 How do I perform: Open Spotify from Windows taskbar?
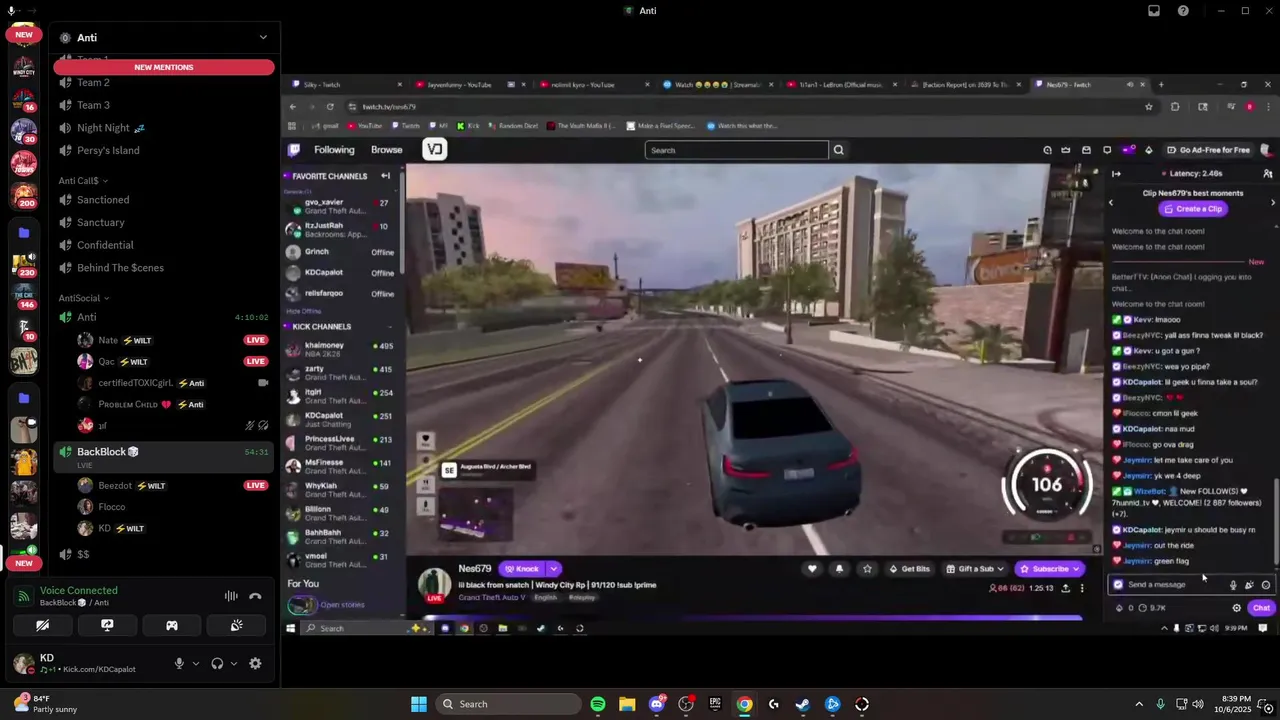coord(598,704)
